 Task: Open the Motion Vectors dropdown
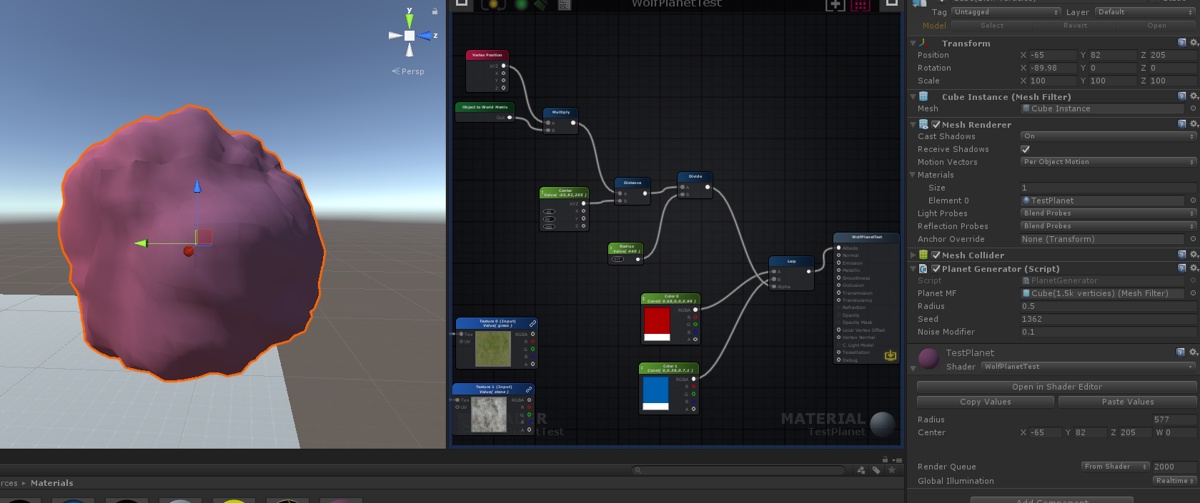pyautogui.click(x=1108, y=161)
